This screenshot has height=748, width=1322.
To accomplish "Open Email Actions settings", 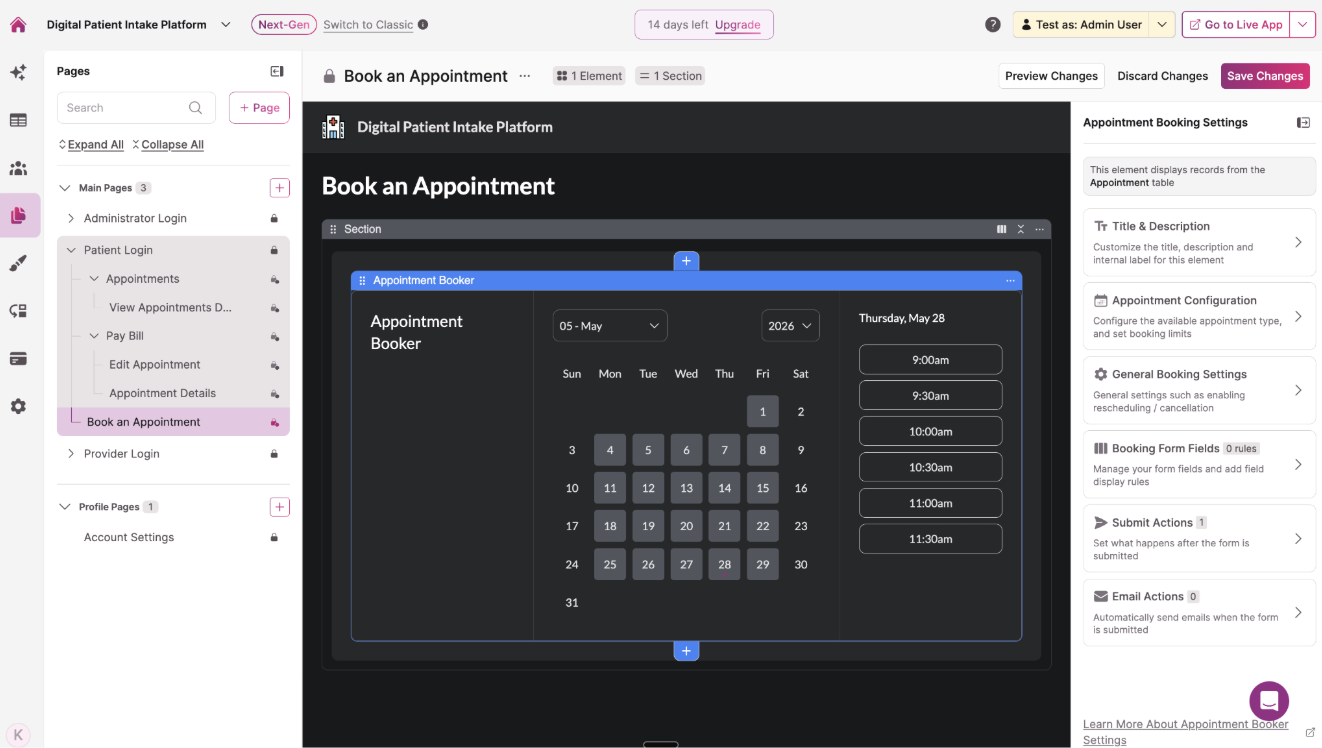I will pos(1199,612).
